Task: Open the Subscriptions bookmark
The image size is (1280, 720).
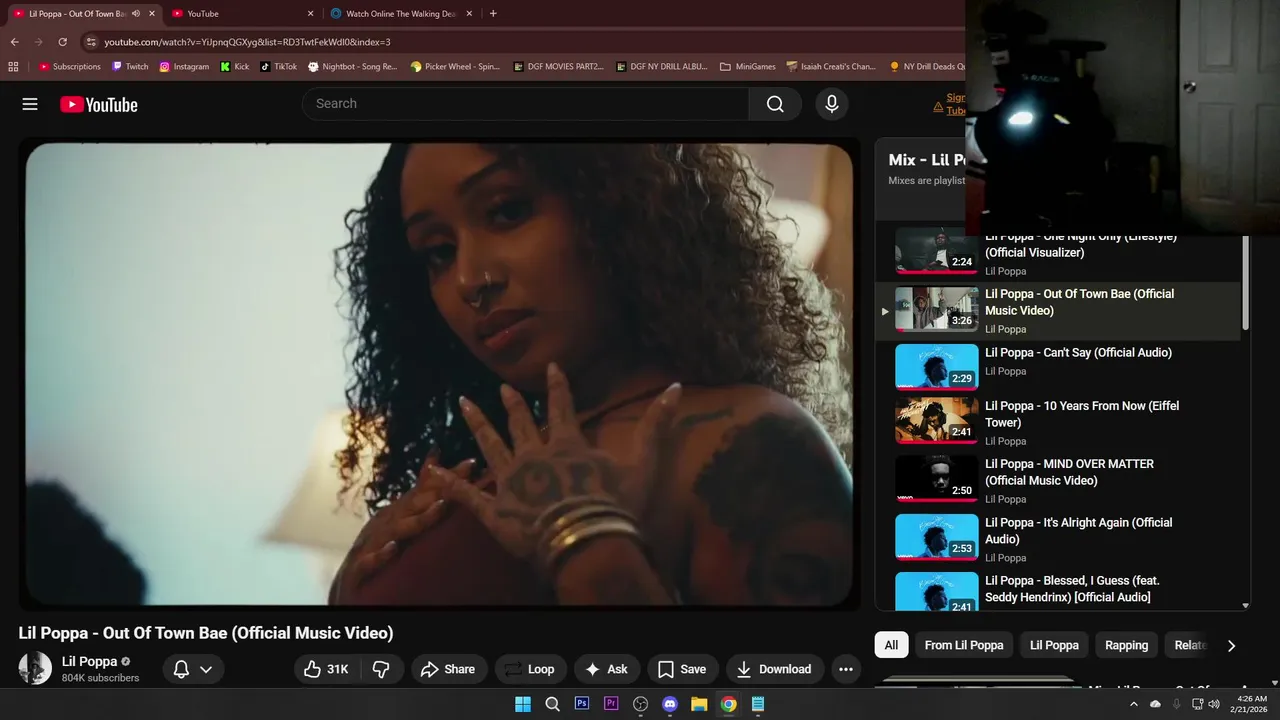Action: point(69,67)
